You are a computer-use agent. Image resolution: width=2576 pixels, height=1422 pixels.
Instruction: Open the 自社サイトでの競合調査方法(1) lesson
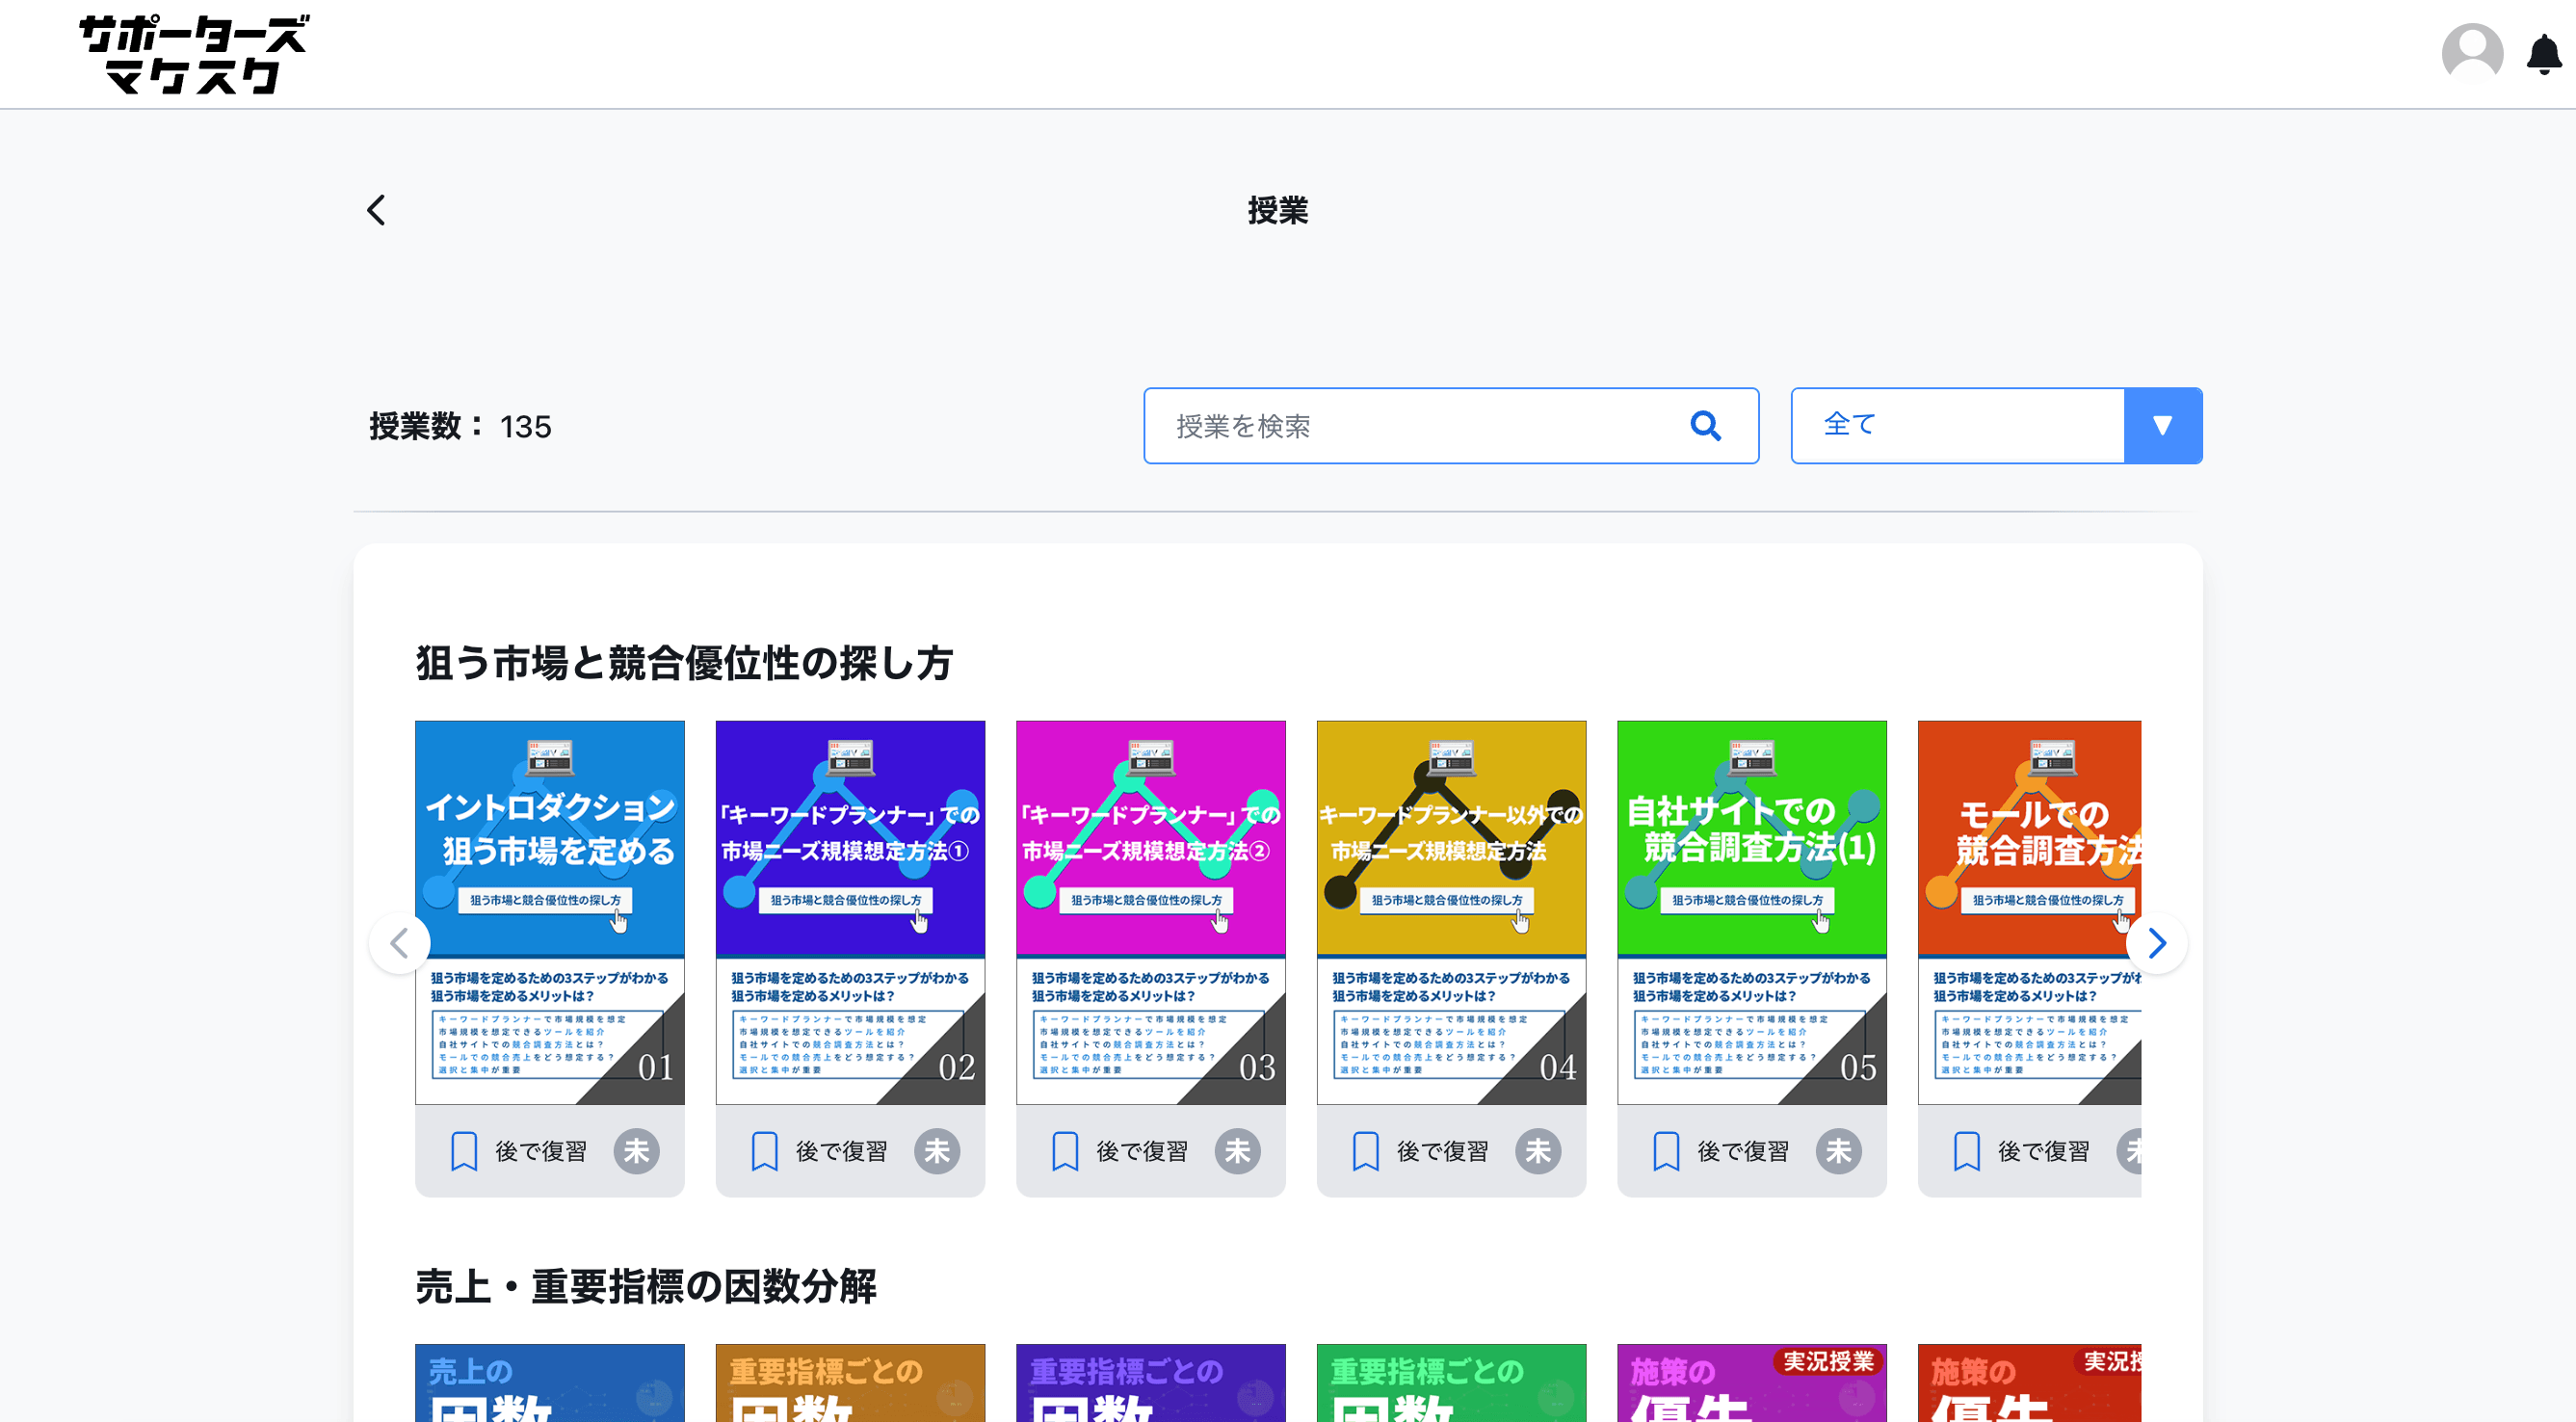pyautogui.click(x=1751, y=910)
